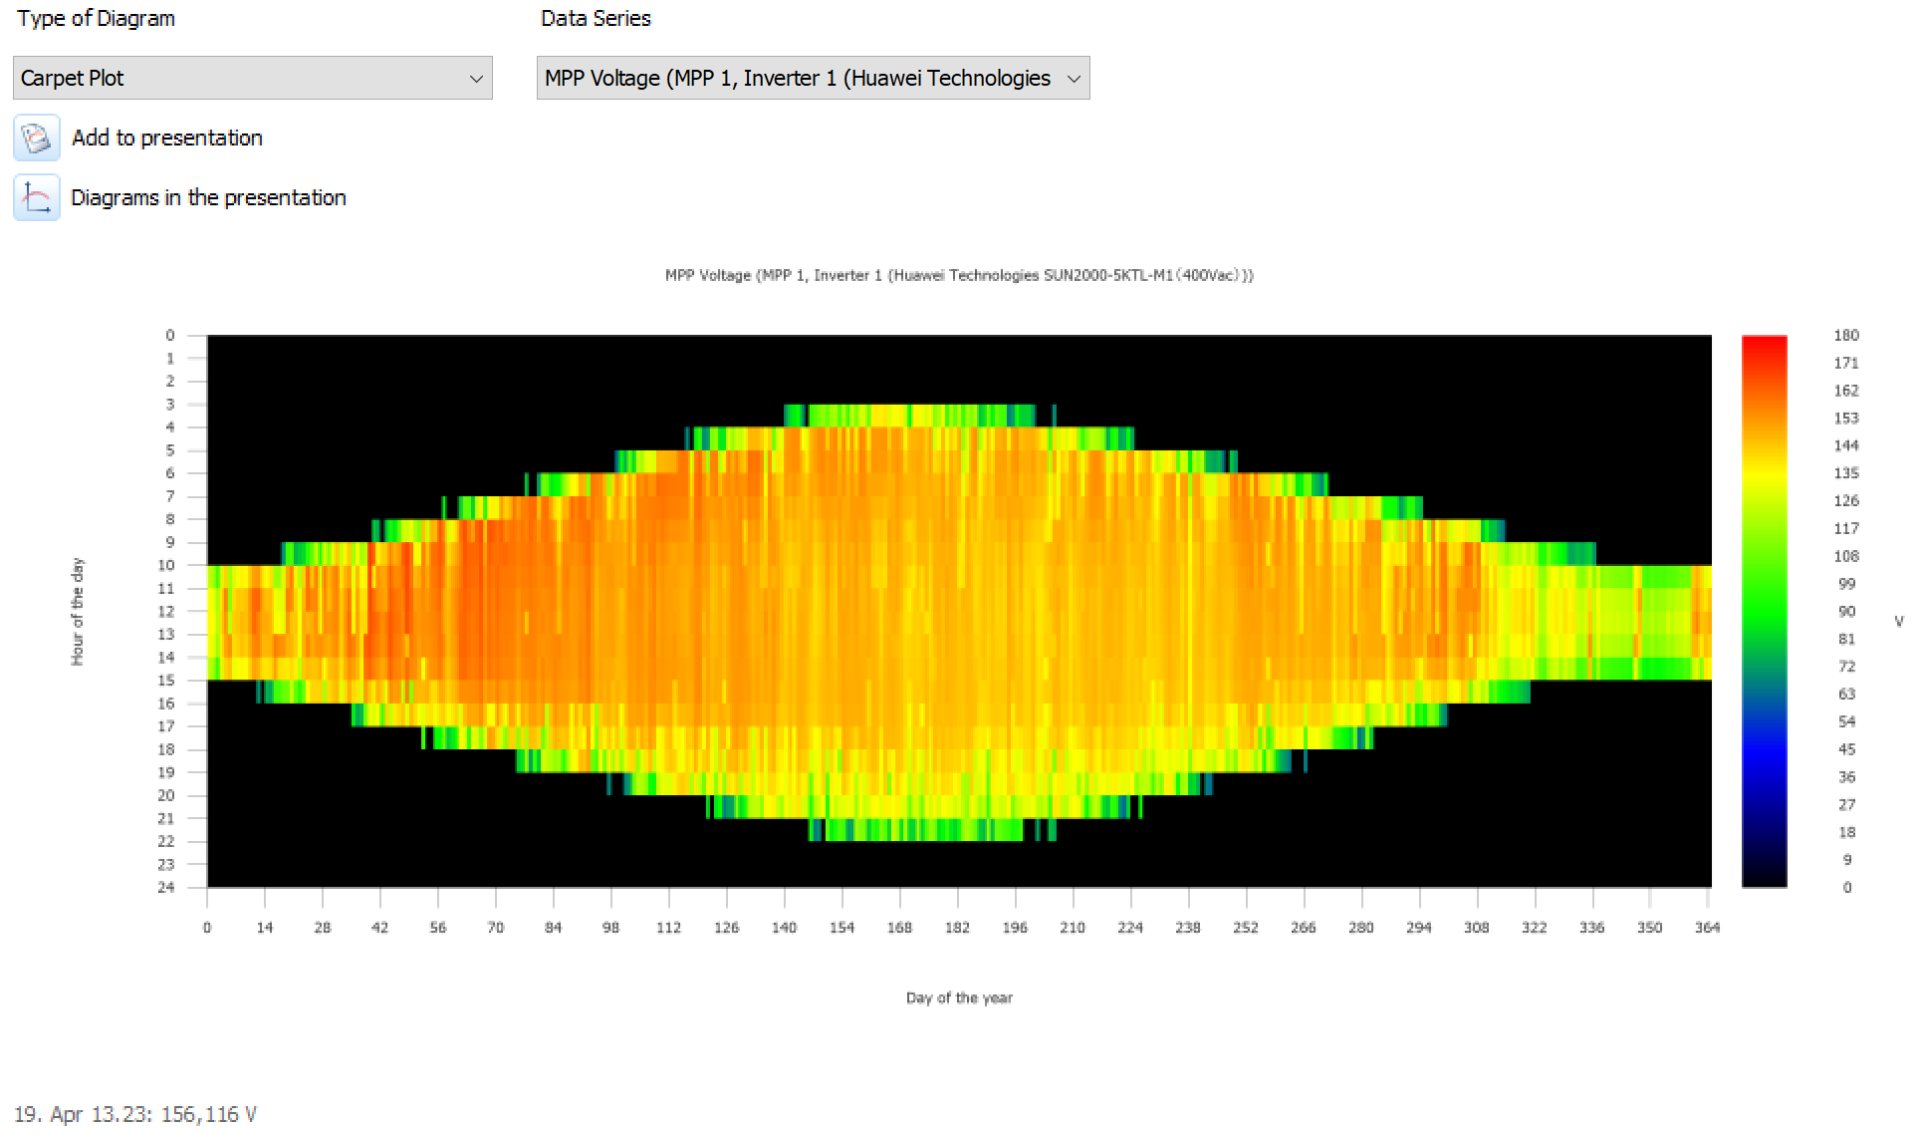The width and height of the screenshot is (1920, 1135).
Task: Click the chevron arrow of the Data Series dropdown
Action: click(x=1073, y=79)
